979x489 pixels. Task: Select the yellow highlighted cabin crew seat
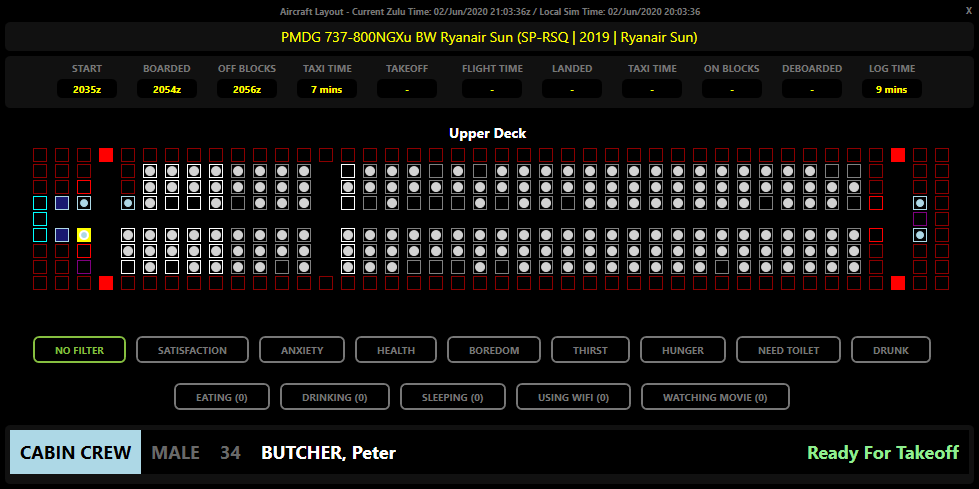click(x=84, y=235)
